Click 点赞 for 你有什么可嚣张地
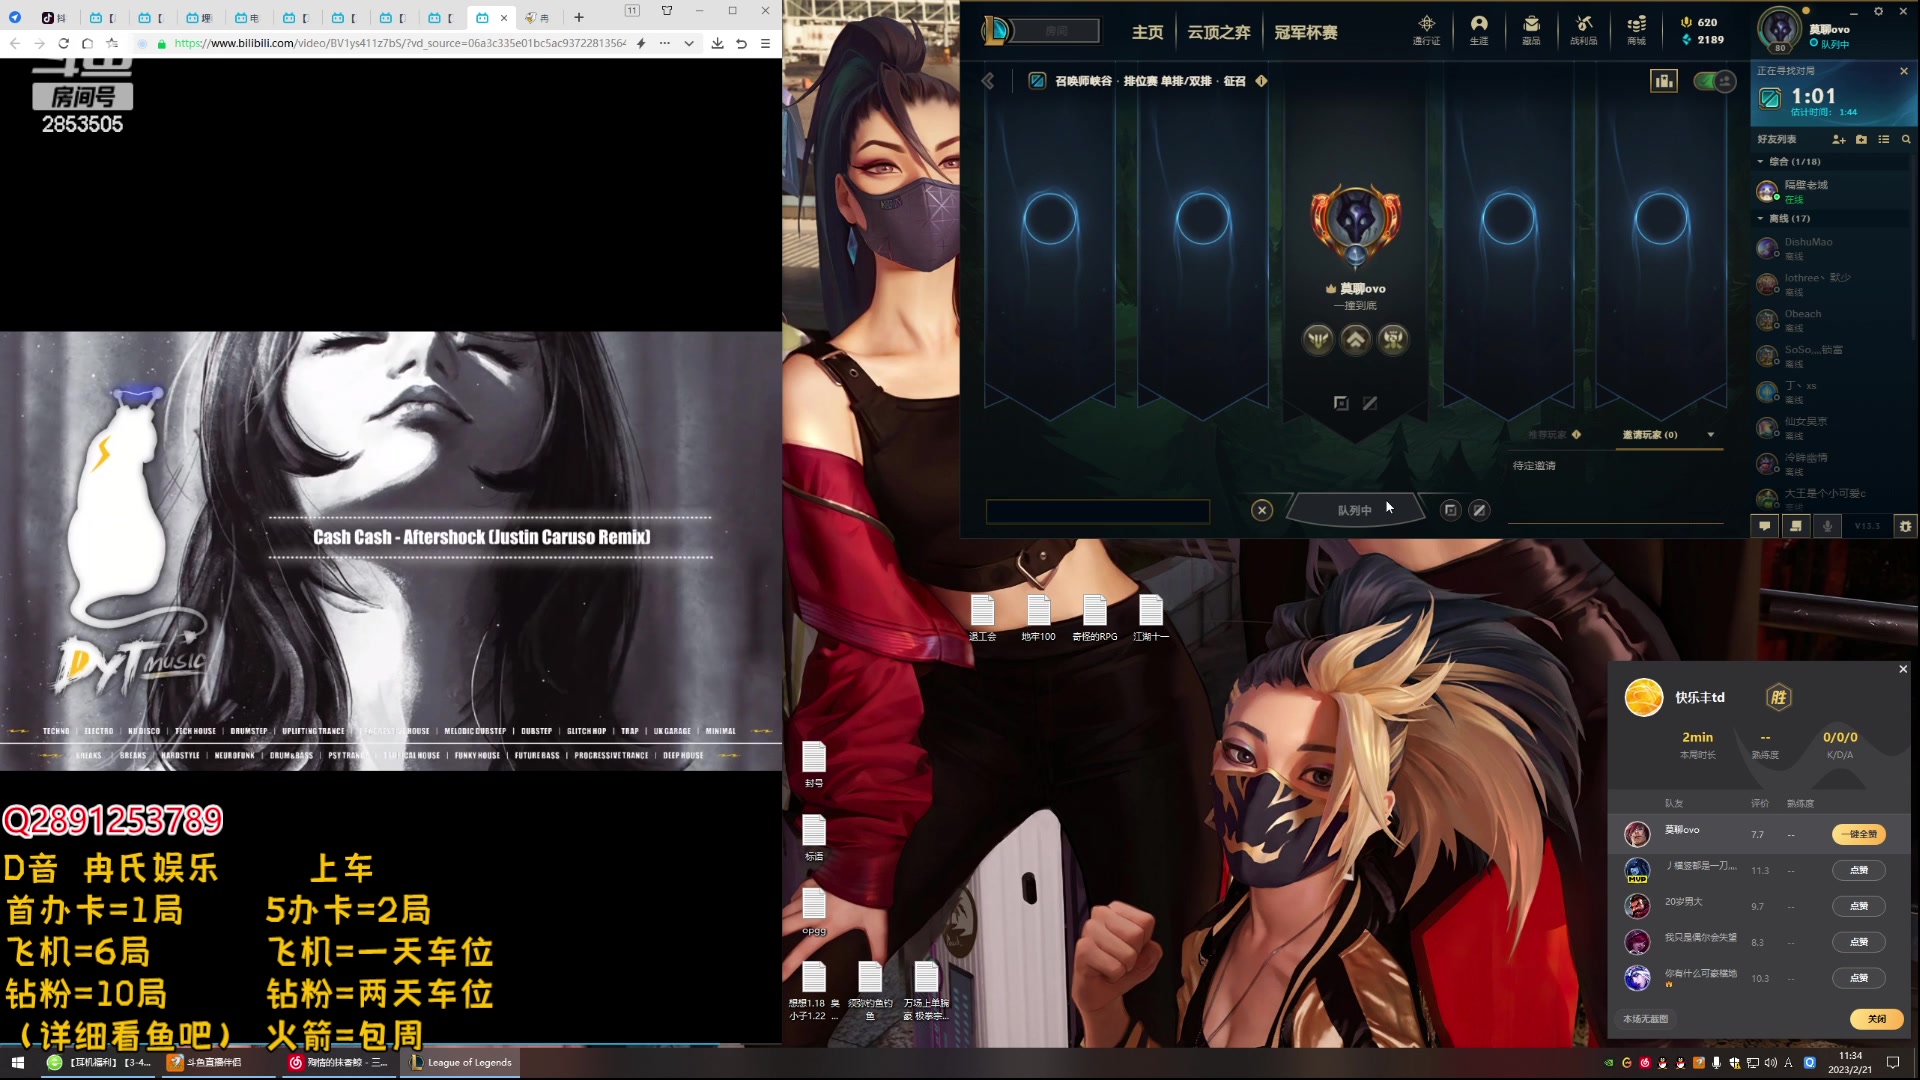 pos(1859,978)
